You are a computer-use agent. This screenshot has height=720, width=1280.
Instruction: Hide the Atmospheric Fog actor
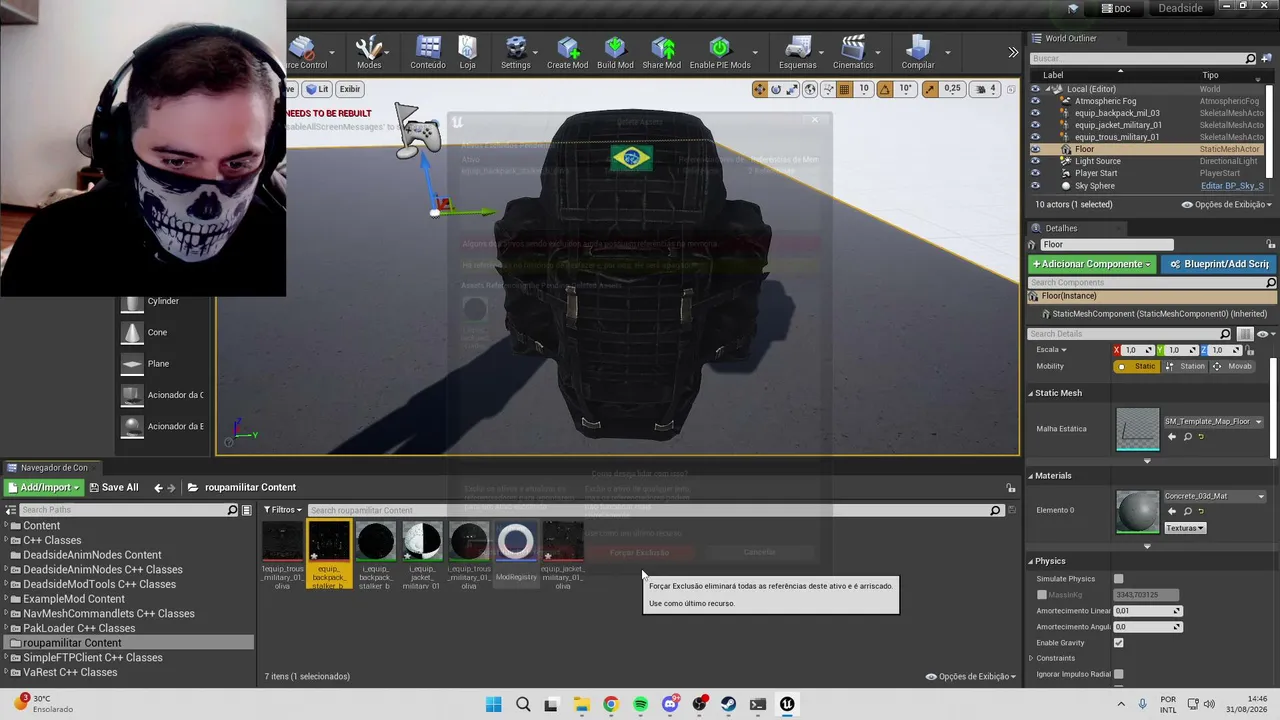pyautogui.click(x=1035, y=101)
